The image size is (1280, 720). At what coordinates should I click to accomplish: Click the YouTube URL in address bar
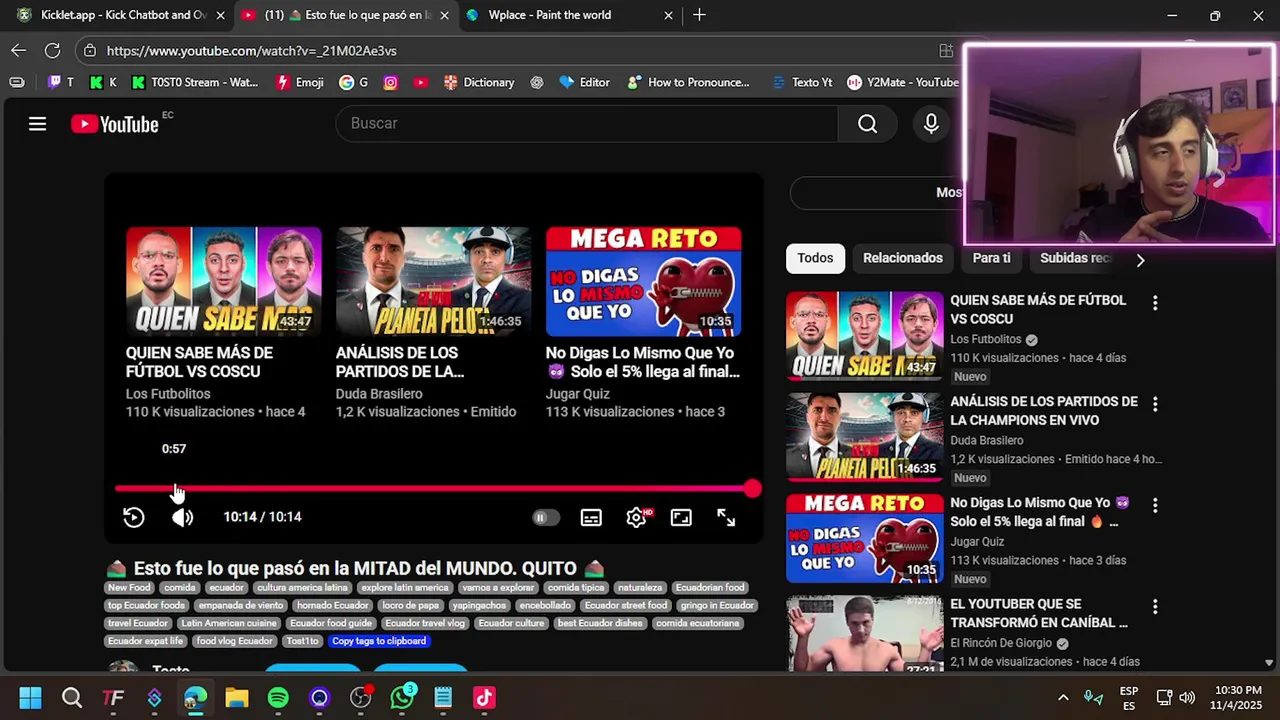click(251, 51)
